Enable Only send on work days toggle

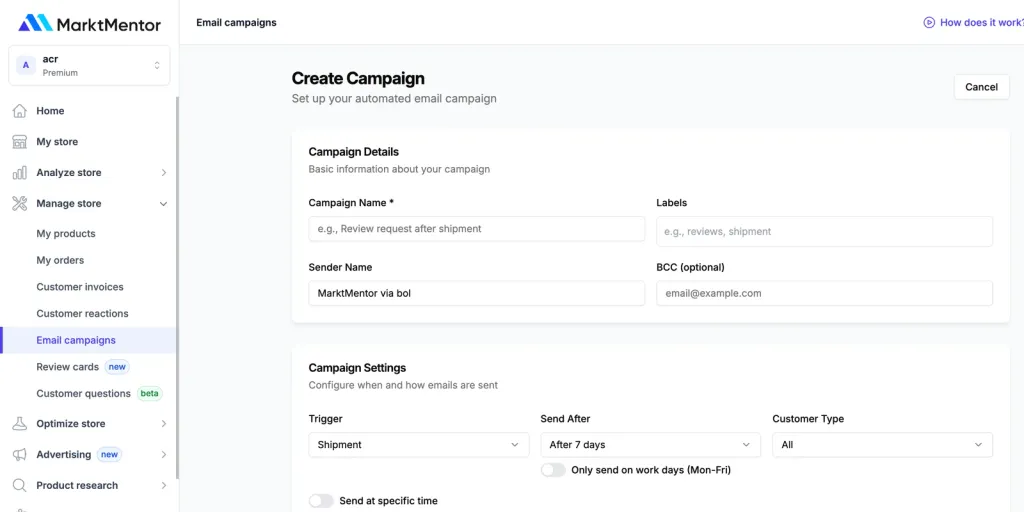[x=553, y=470]
